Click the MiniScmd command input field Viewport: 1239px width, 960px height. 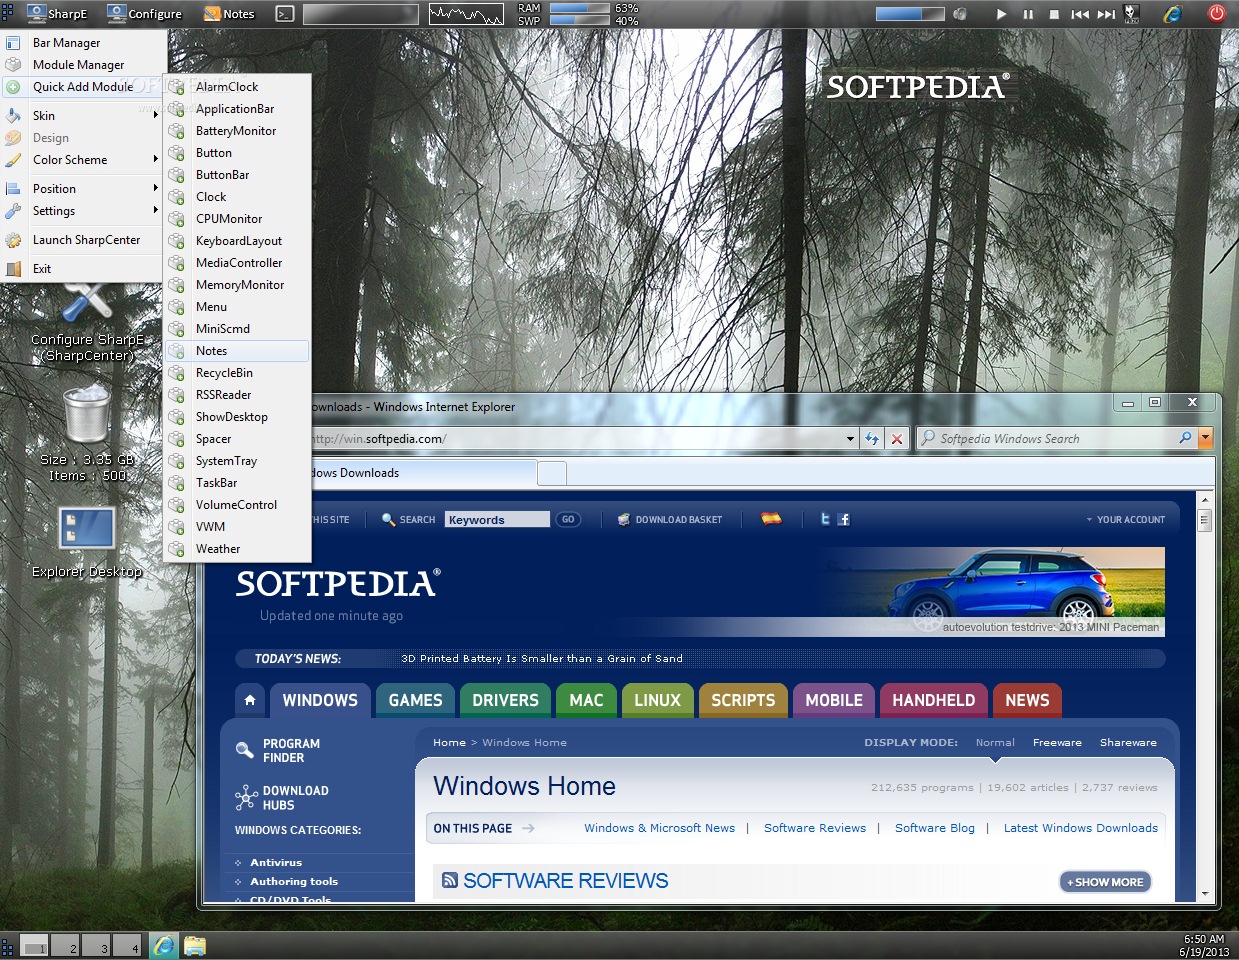(360, 14)
